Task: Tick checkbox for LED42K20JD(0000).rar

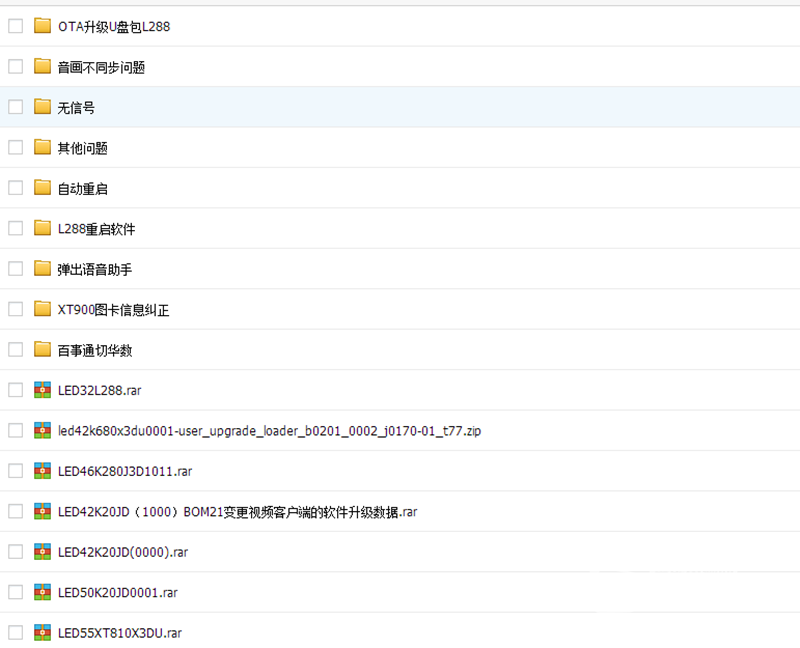Action: point(16,552)
